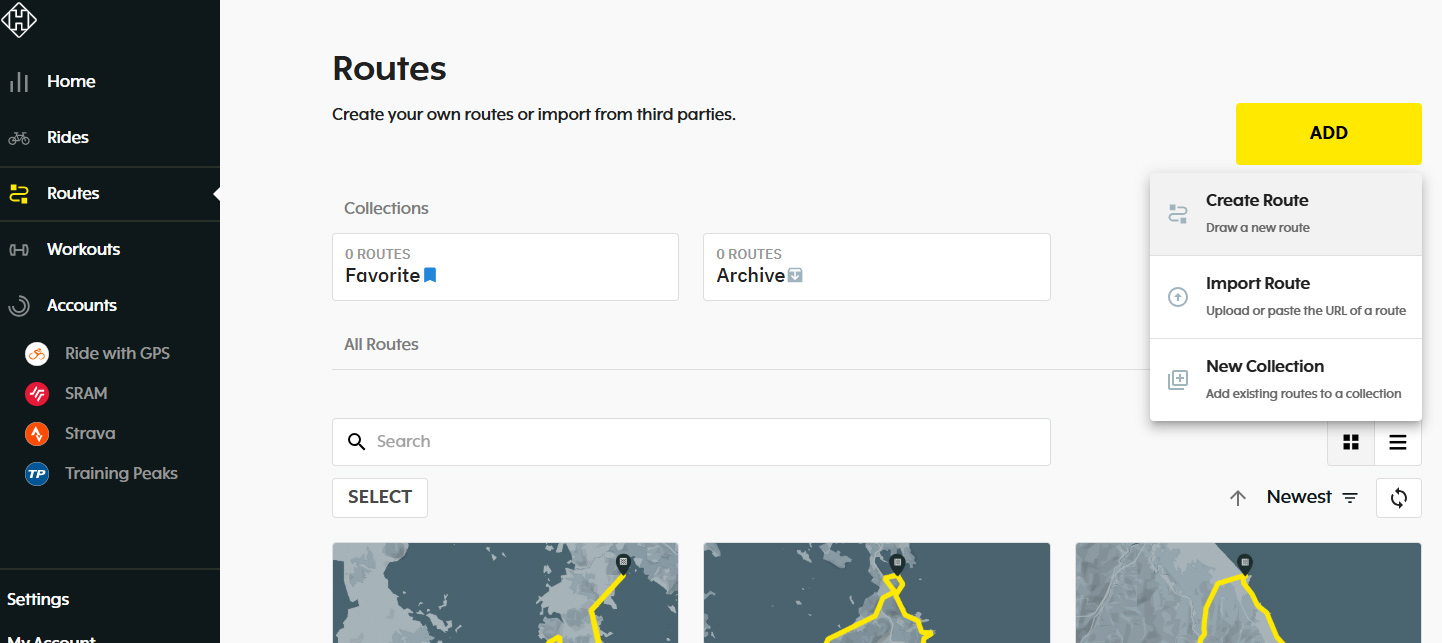Click the search magnifier icon

click(x=356, y=442)
